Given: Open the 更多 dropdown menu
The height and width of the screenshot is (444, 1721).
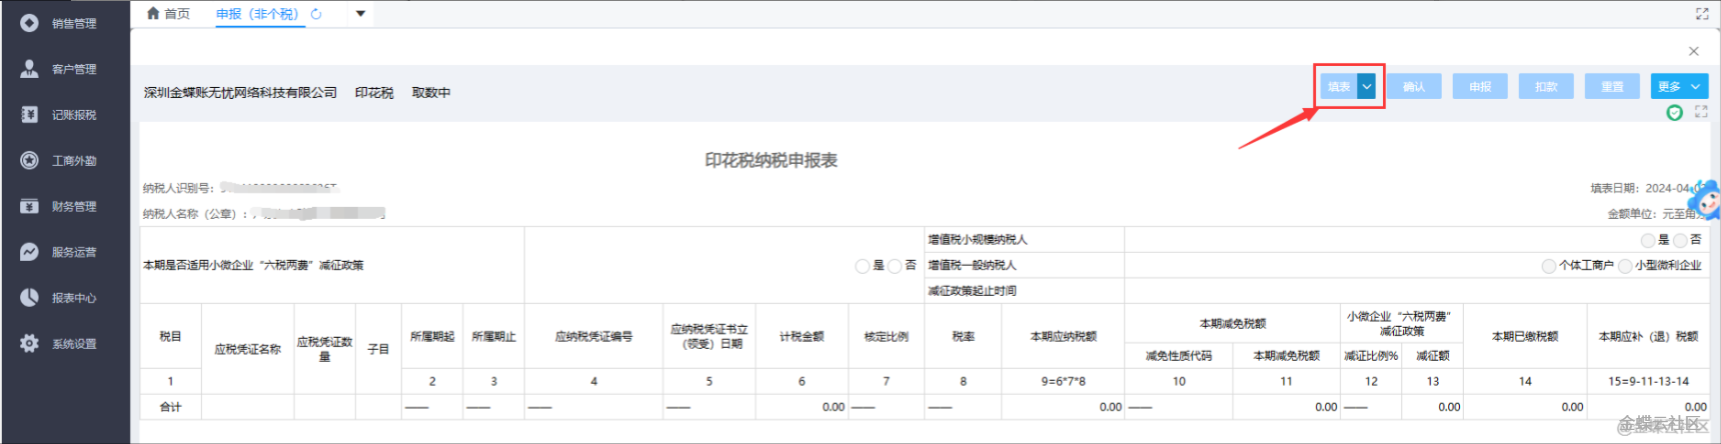Looking at the screenshot, I should 1678,87.
